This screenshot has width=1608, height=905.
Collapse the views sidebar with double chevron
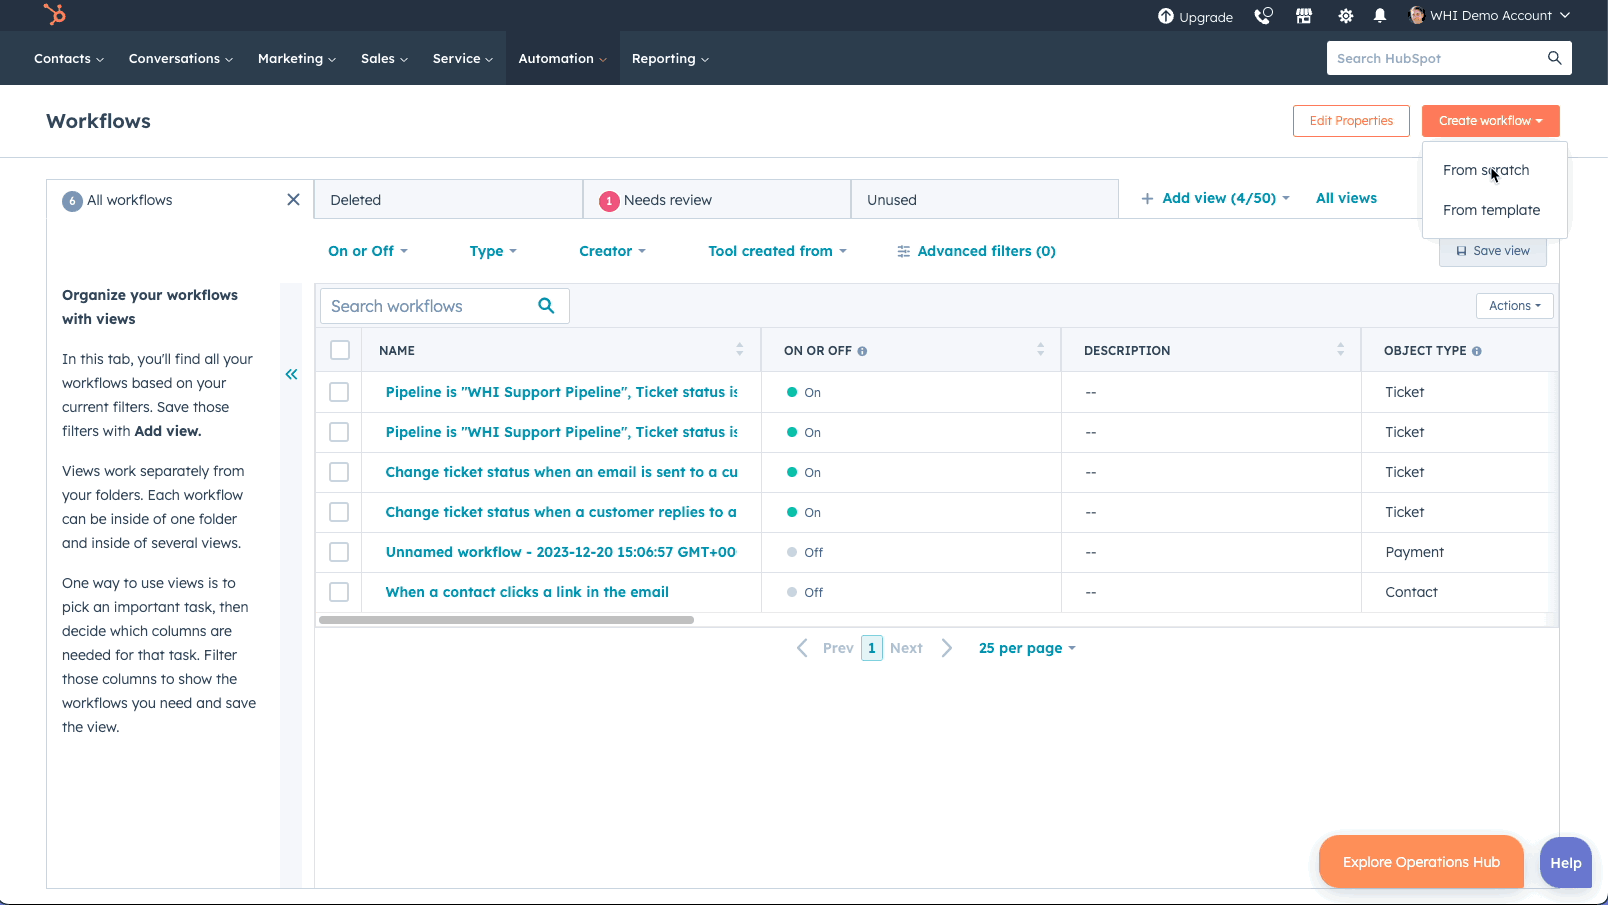pos(291,374)
